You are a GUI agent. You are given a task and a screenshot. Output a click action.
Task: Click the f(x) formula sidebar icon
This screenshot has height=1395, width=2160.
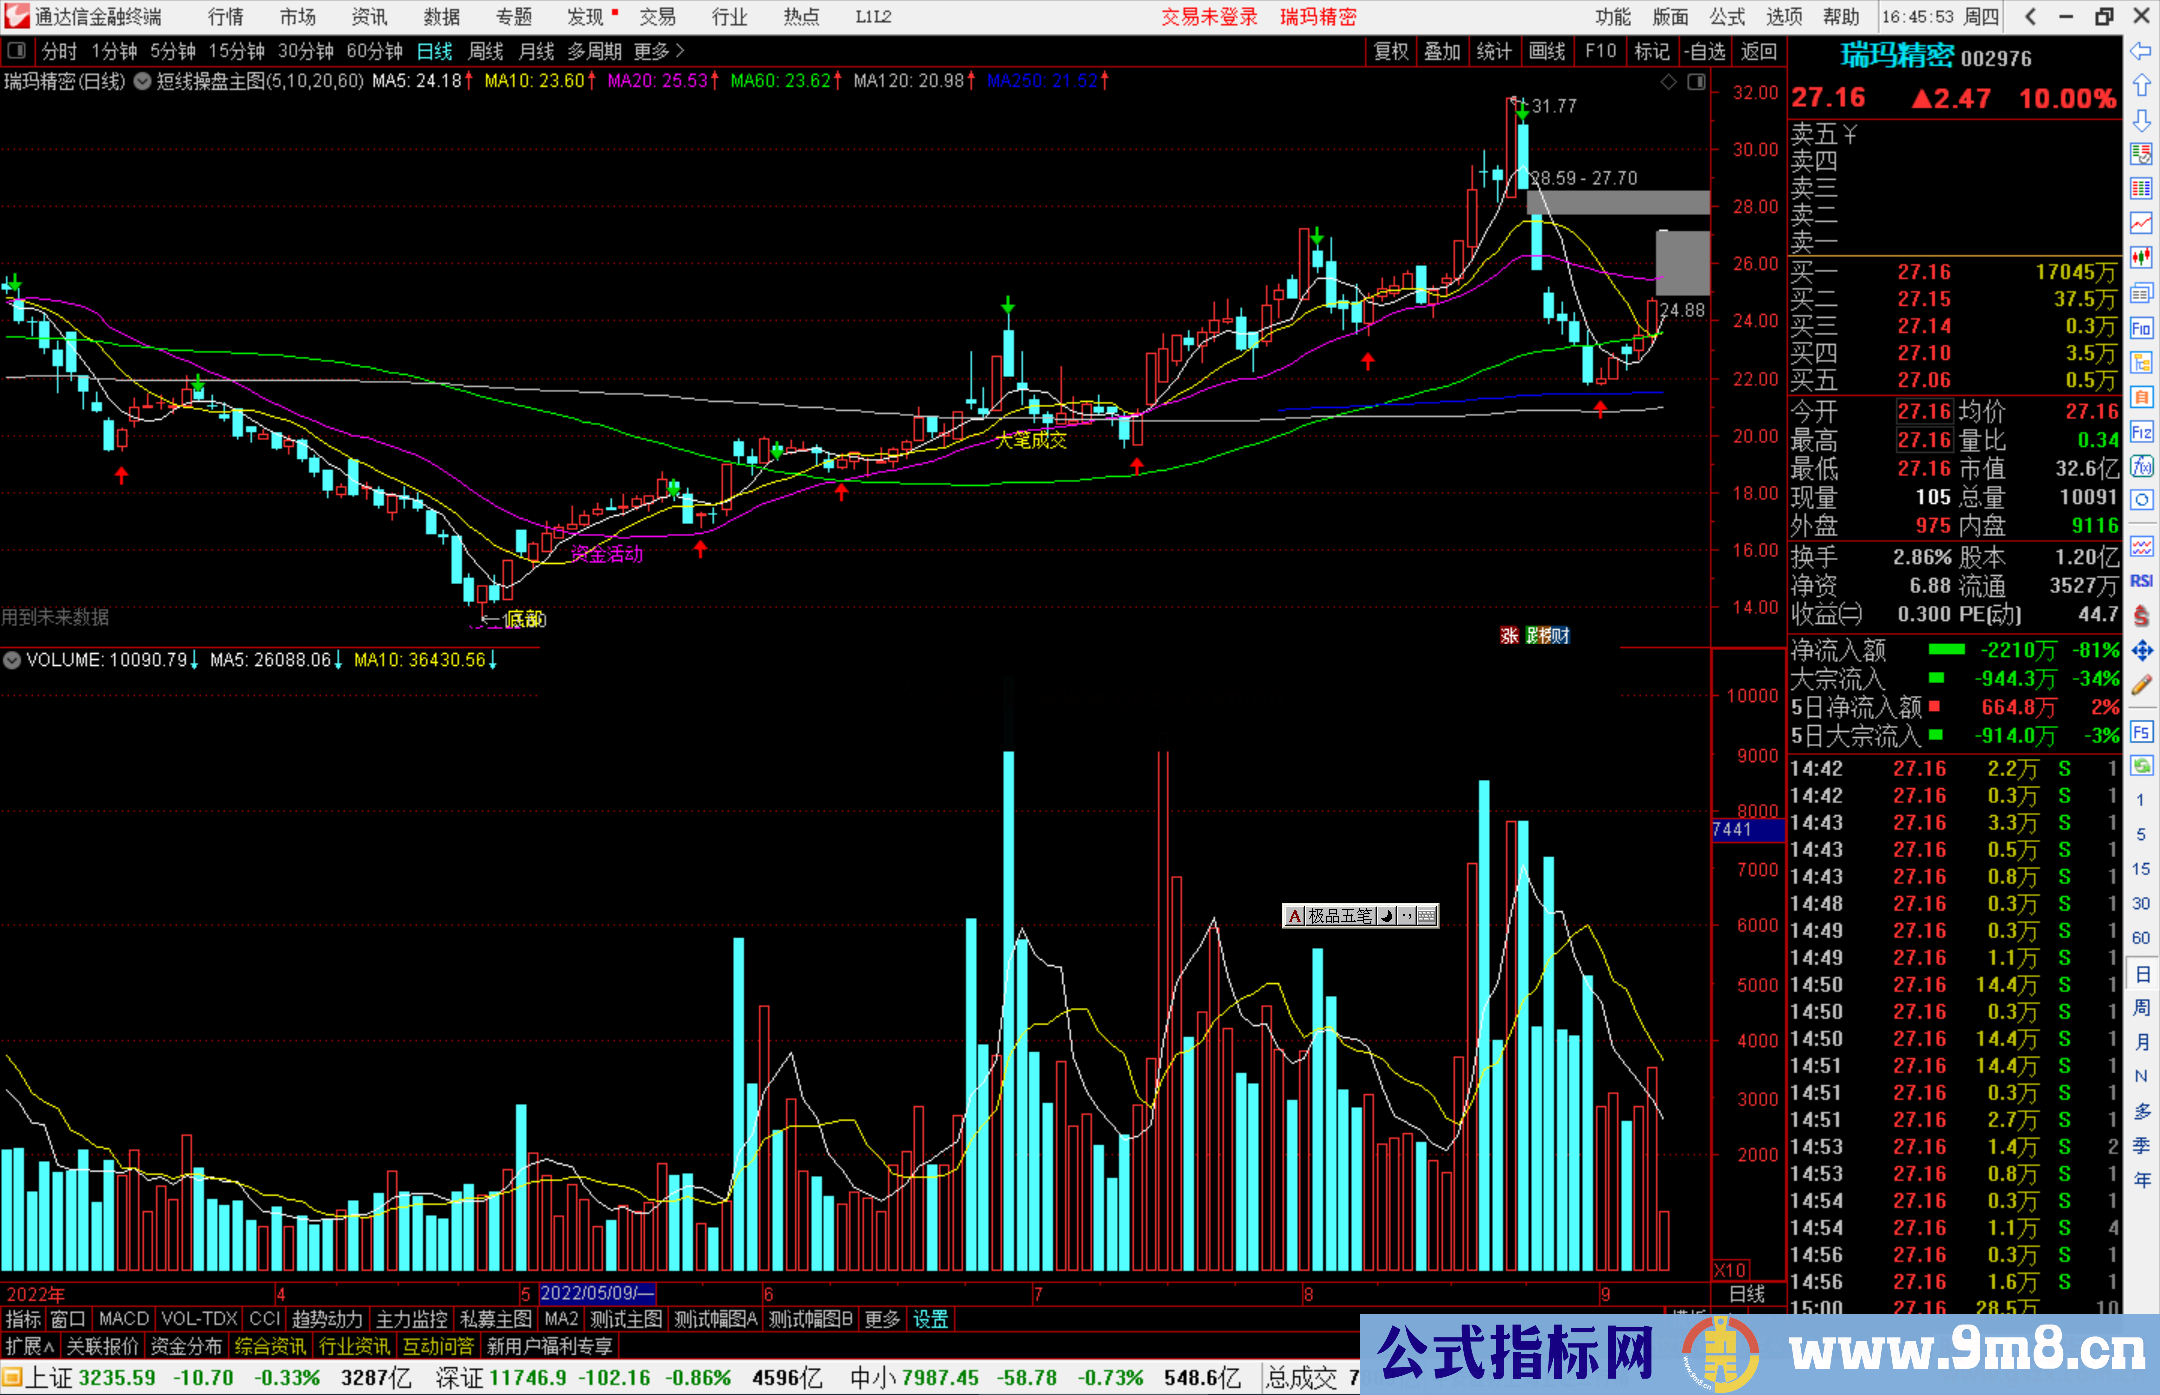tap(2141, 466)
